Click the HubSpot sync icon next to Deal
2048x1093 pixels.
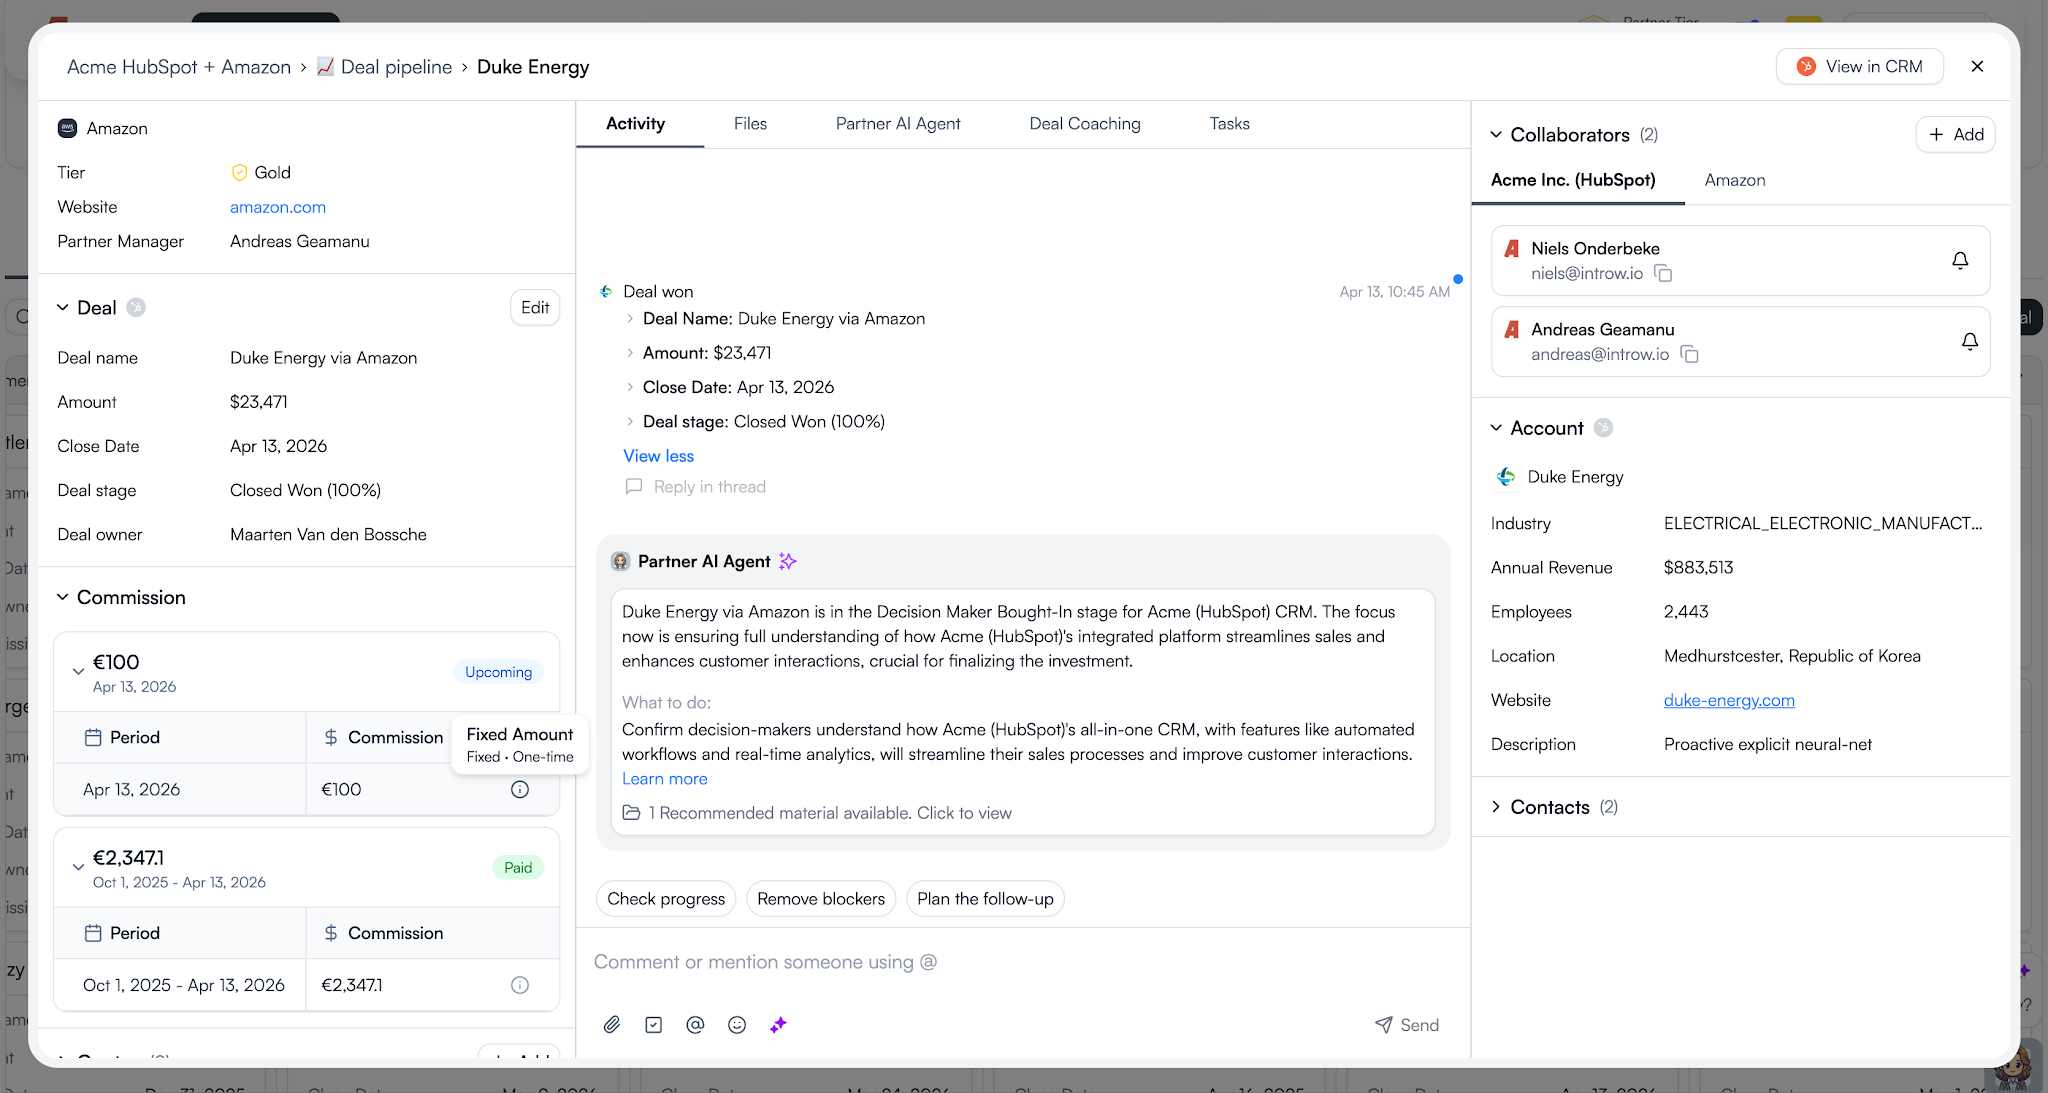[x=136, y=308]
